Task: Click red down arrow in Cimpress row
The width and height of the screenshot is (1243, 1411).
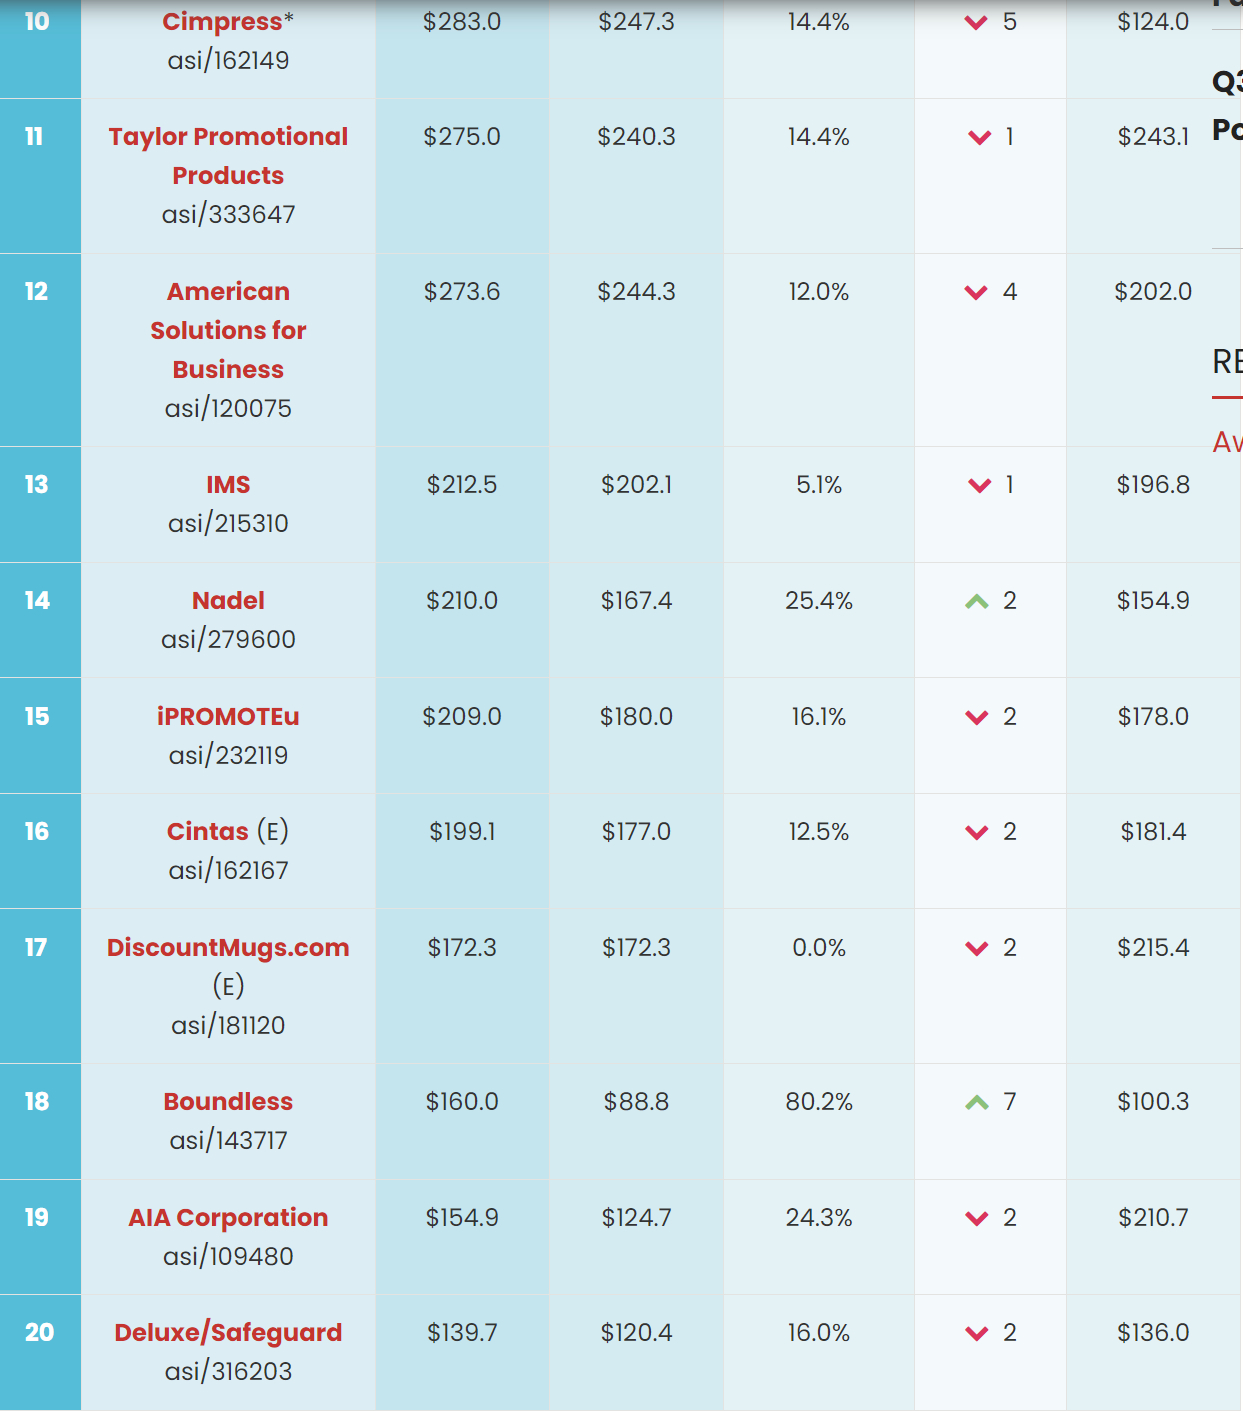Action: (977, 22)
